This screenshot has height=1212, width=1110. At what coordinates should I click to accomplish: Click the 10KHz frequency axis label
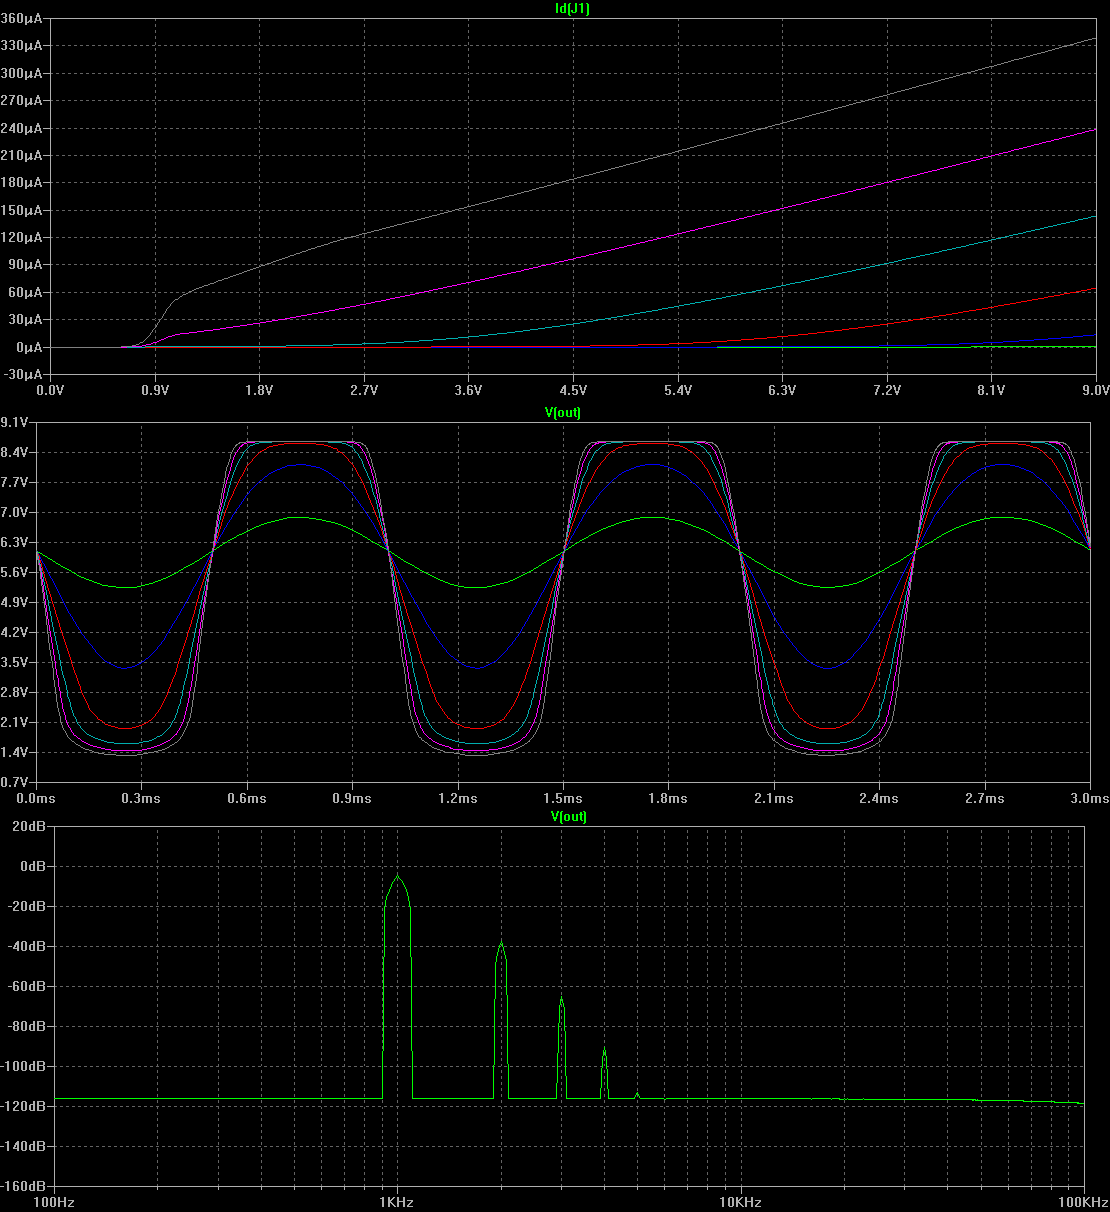click(741, 1201)
